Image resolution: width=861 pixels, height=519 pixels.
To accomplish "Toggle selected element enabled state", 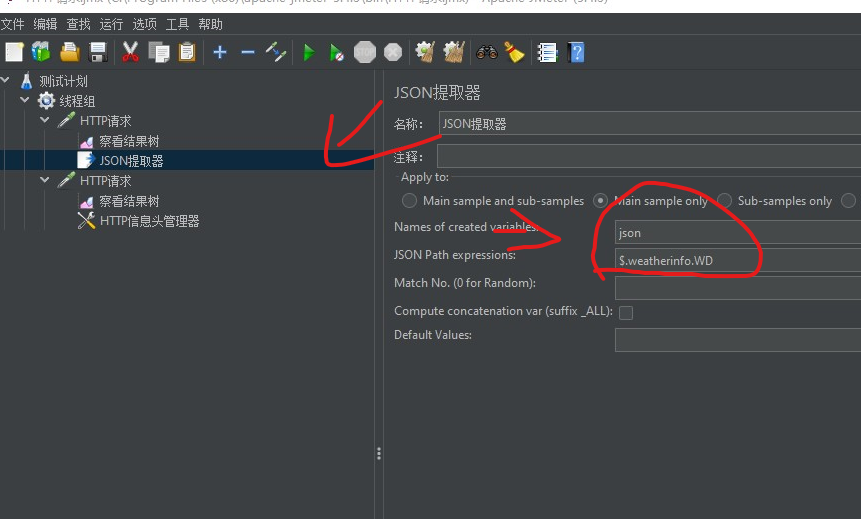I will point(276,53).
